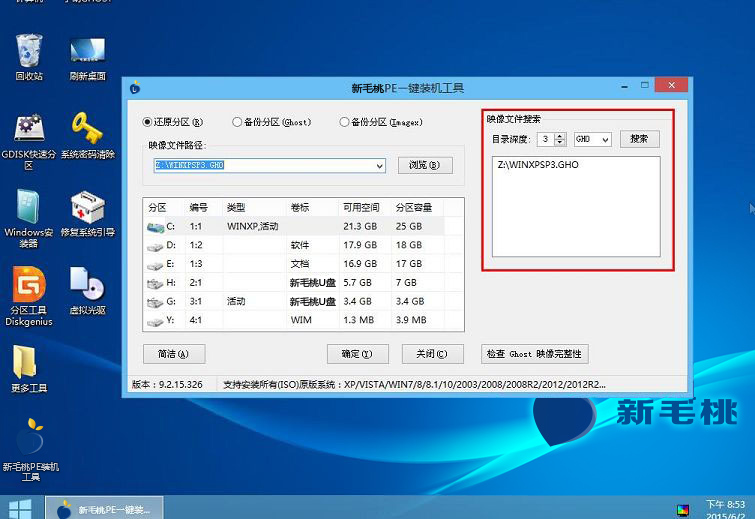Click the color tray icon in taskbar
Screen dimensions: 755x519
coord(682,510)
